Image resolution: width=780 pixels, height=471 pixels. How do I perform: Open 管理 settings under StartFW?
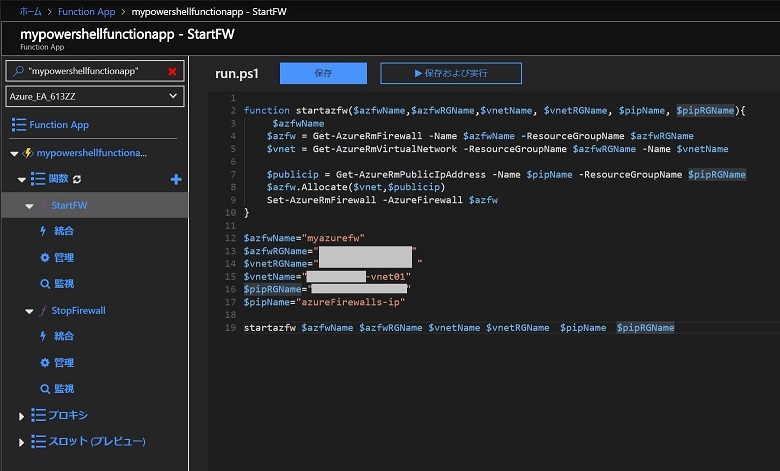pyautogui.click(x=63, y=257)
